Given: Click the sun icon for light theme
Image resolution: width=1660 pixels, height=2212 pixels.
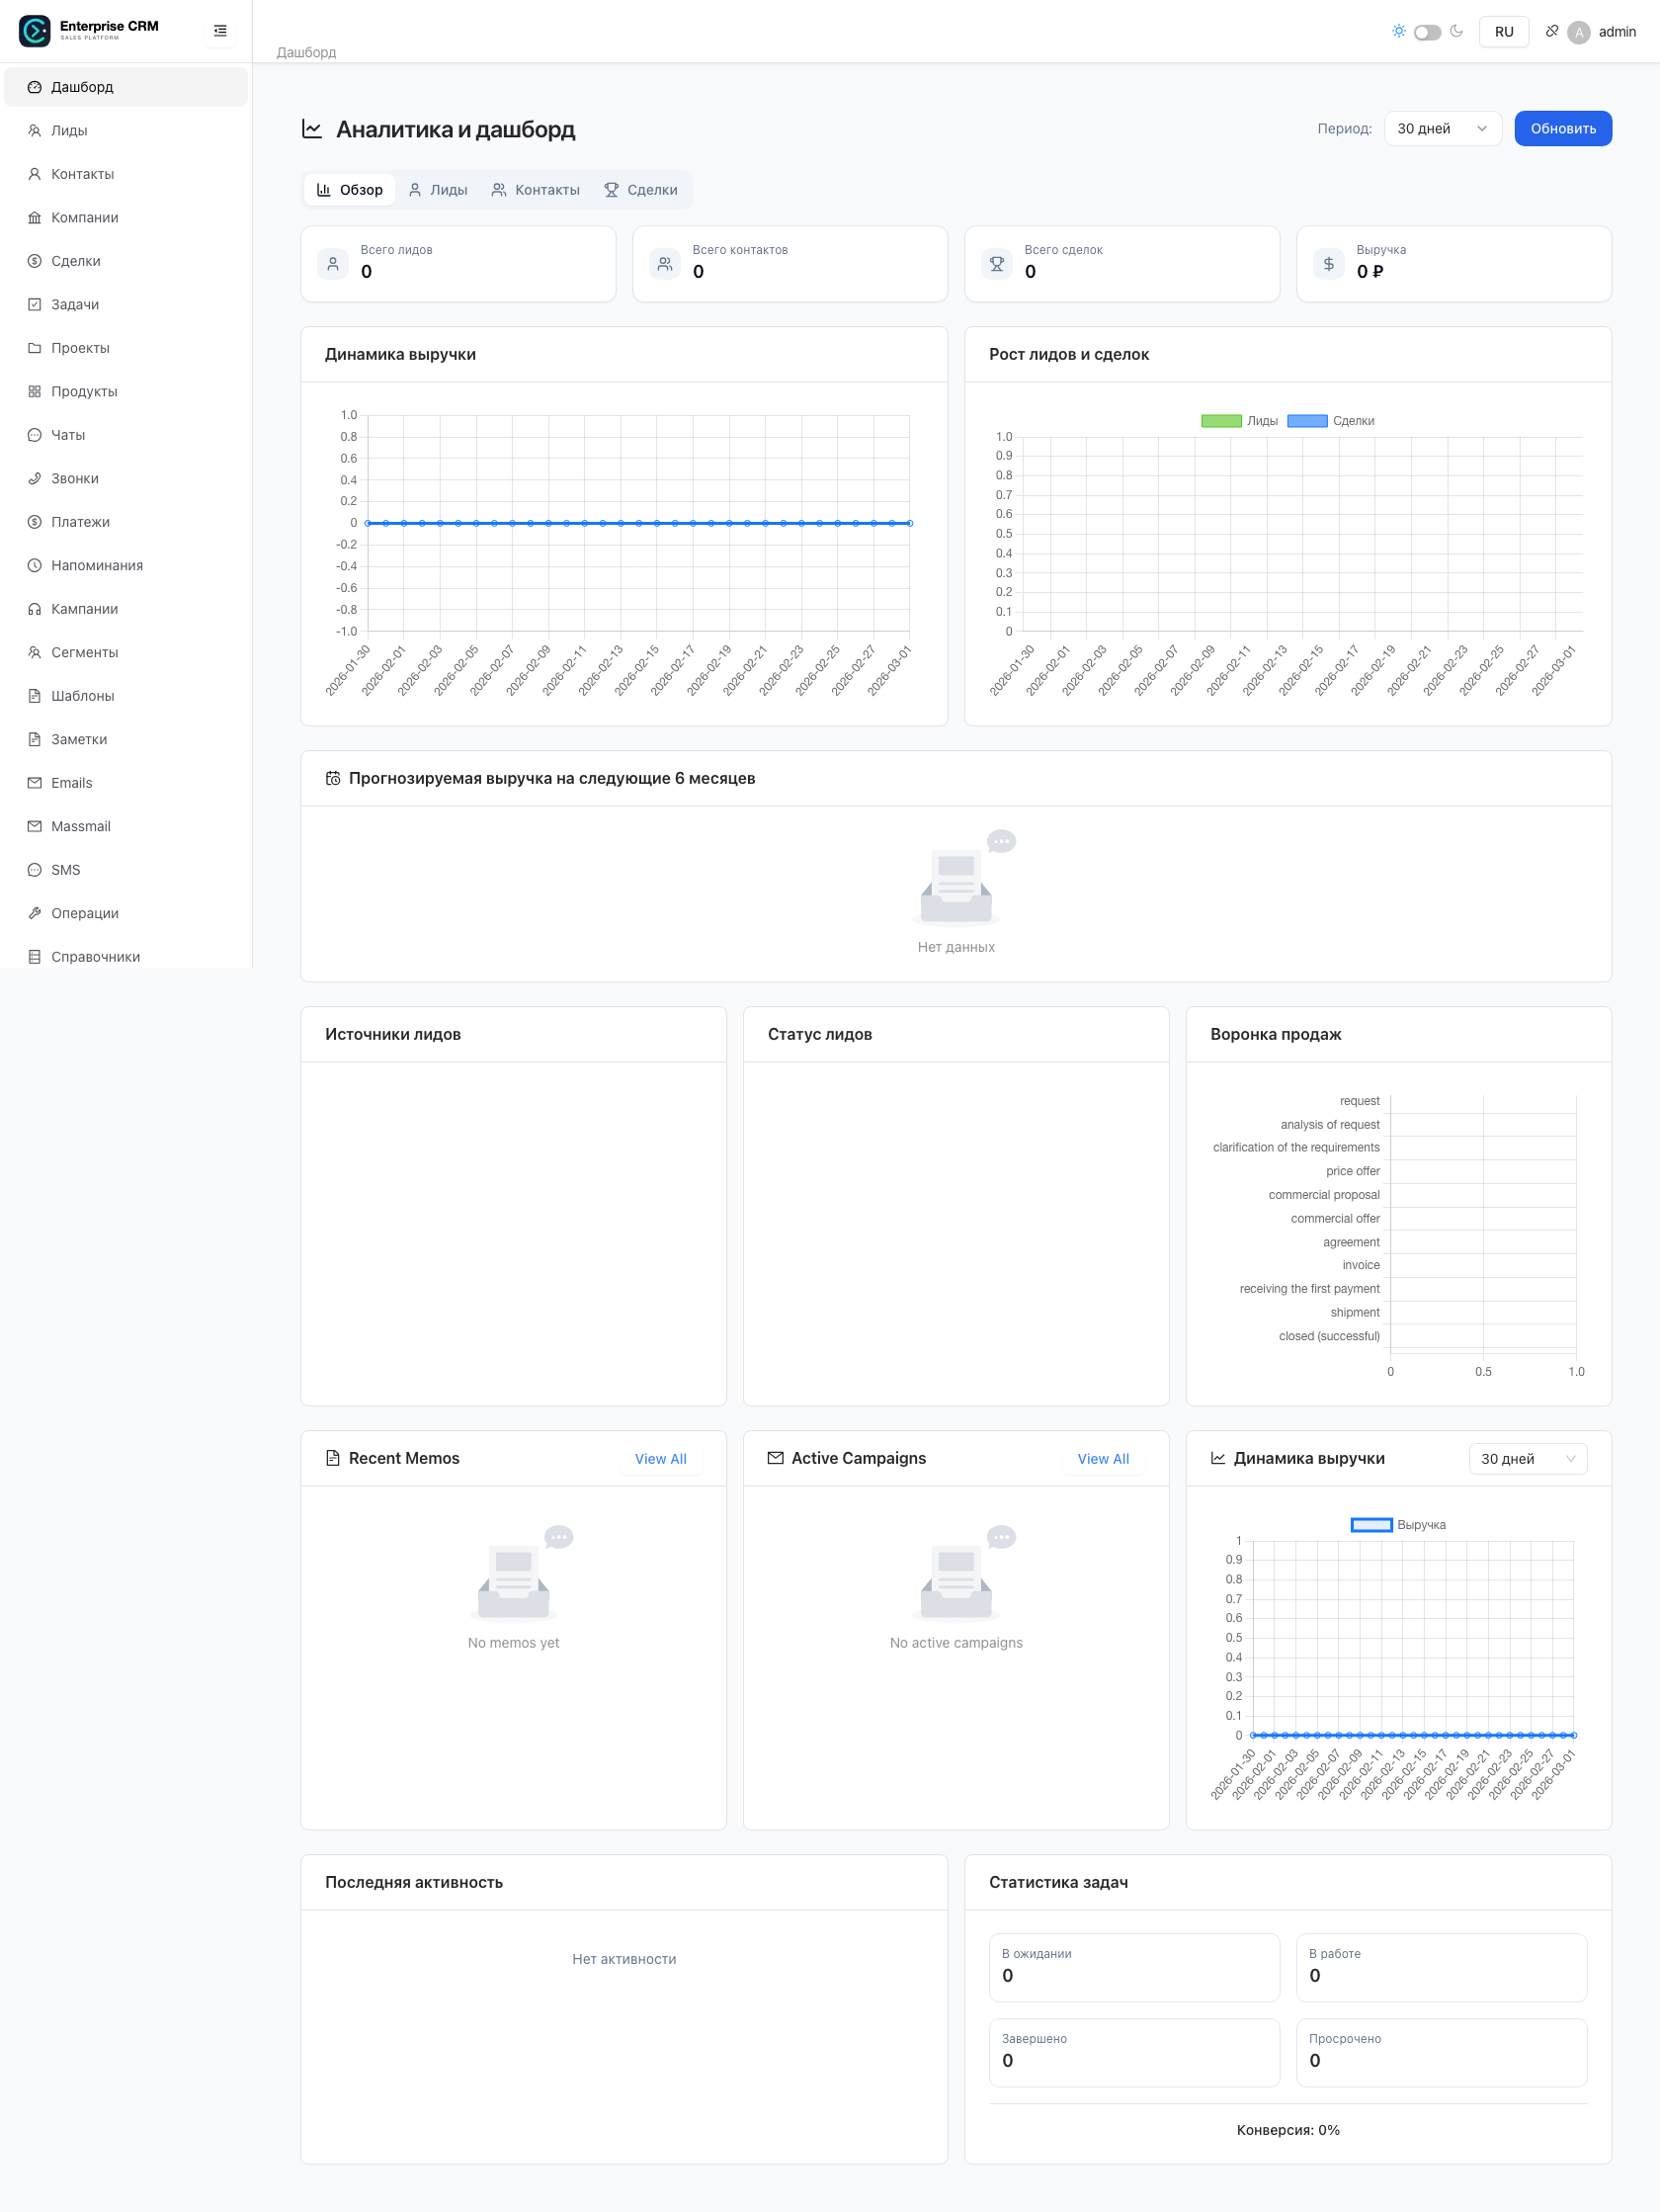Looking at the screenshot, I should coord(1398,31).
